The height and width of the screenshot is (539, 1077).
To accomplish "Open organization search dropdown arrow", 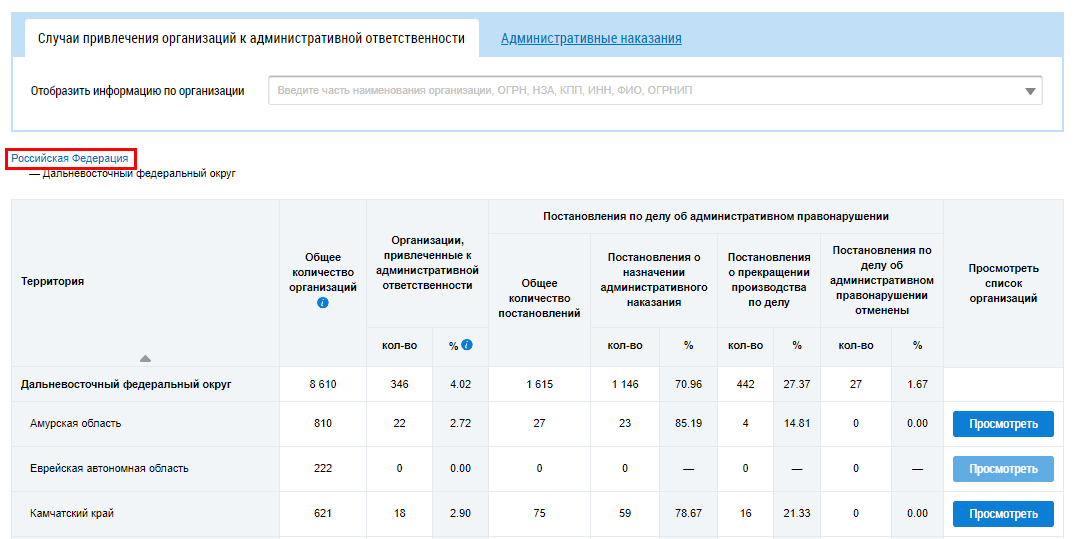I will (1030, 91).
